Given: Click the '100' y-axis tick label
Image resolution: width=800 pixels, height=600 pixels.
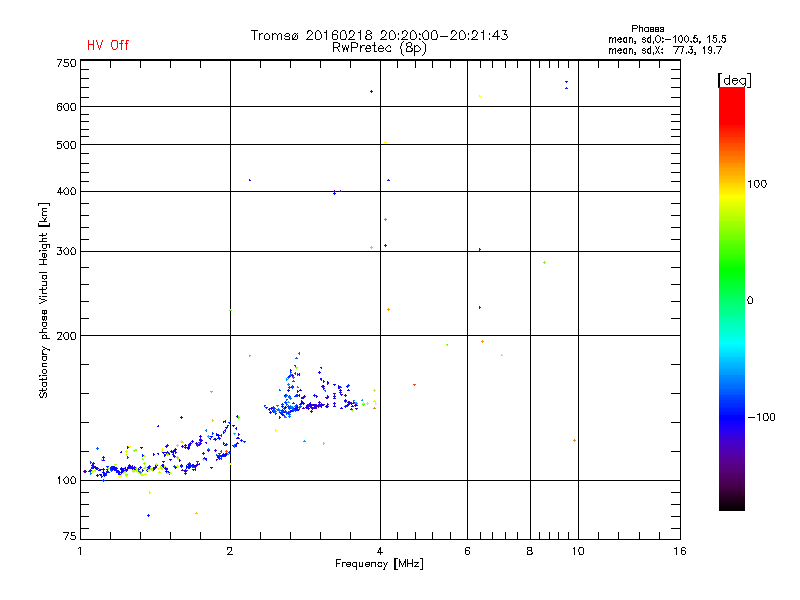Looking at the screenshot, I should pos(66,481).
